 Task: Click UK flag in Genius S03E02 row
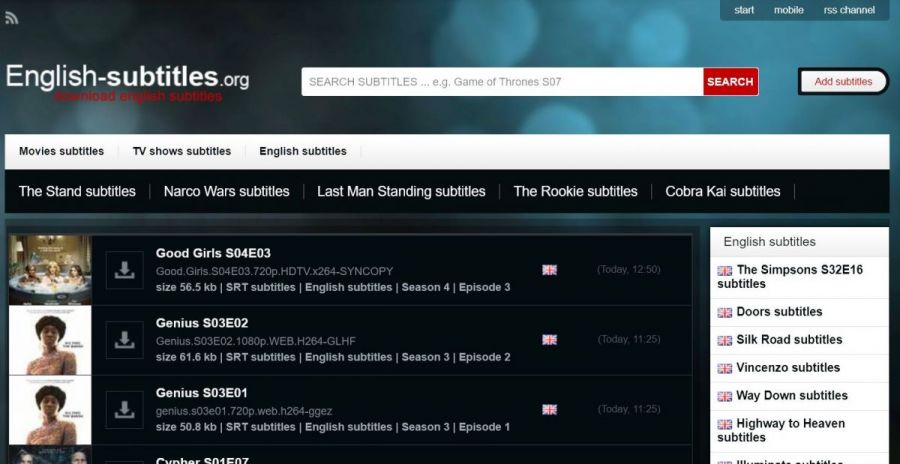click(549, 340)
